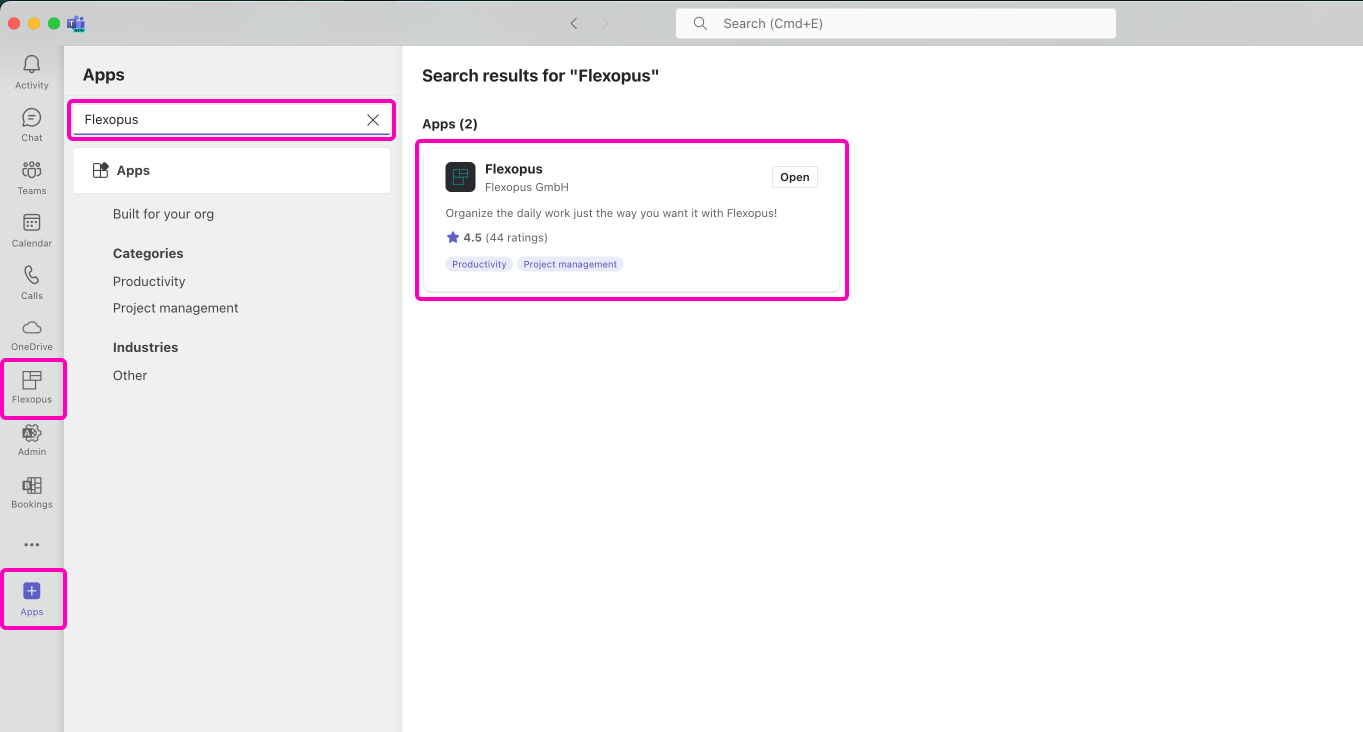Open OneDrive from the sidebar
Screen dimensions: 1363x732
32,329
